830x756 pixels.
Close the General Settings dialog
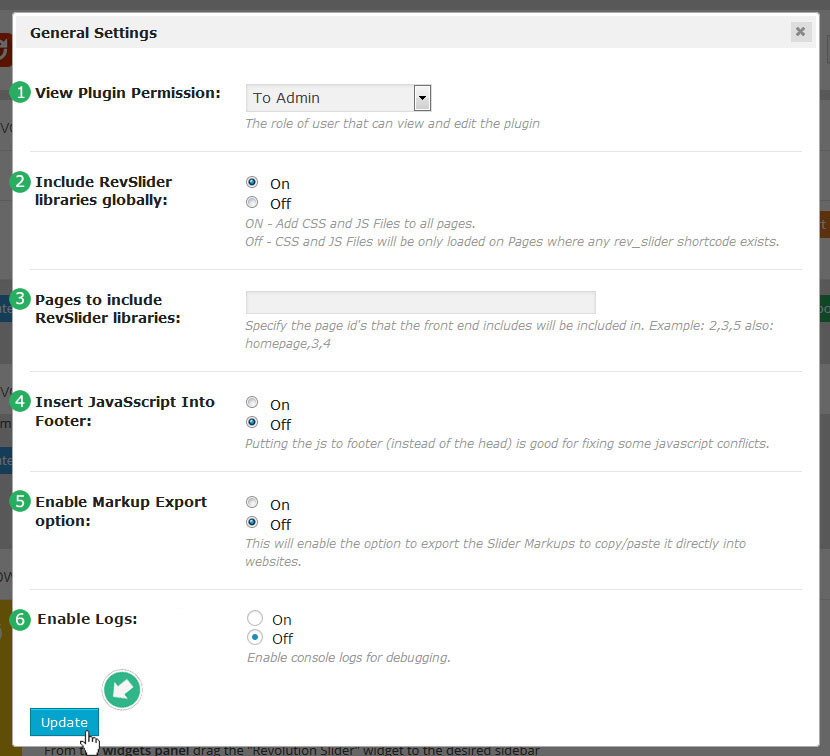[x=800, y=32]
